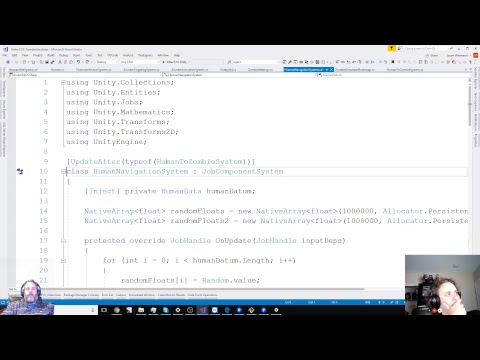Click the Attach to Unity button
Image resolution: width=480 pixels, height=360 pixels.
pos(175,62)
